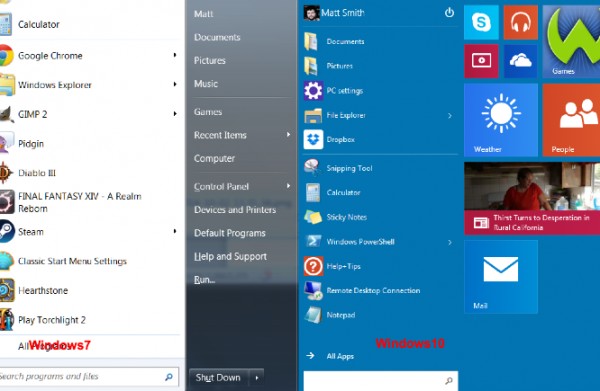Screen dimensions: 600x391
Task: Show All Apps in the Windows 10 menu
Action: [x=340, y=356]
